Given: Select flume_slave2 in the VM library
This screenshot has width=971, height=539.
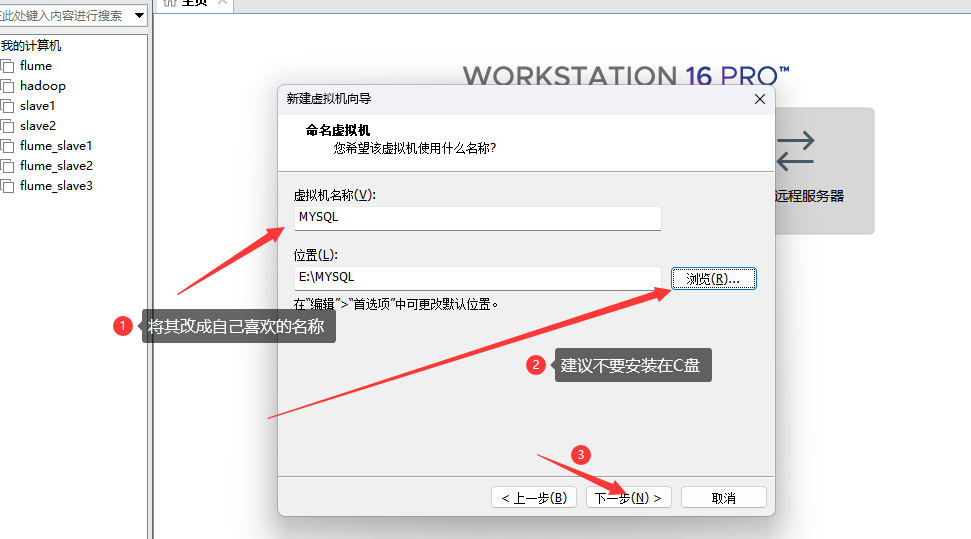Looking at the screenshot, I should (x=56, y=165).
